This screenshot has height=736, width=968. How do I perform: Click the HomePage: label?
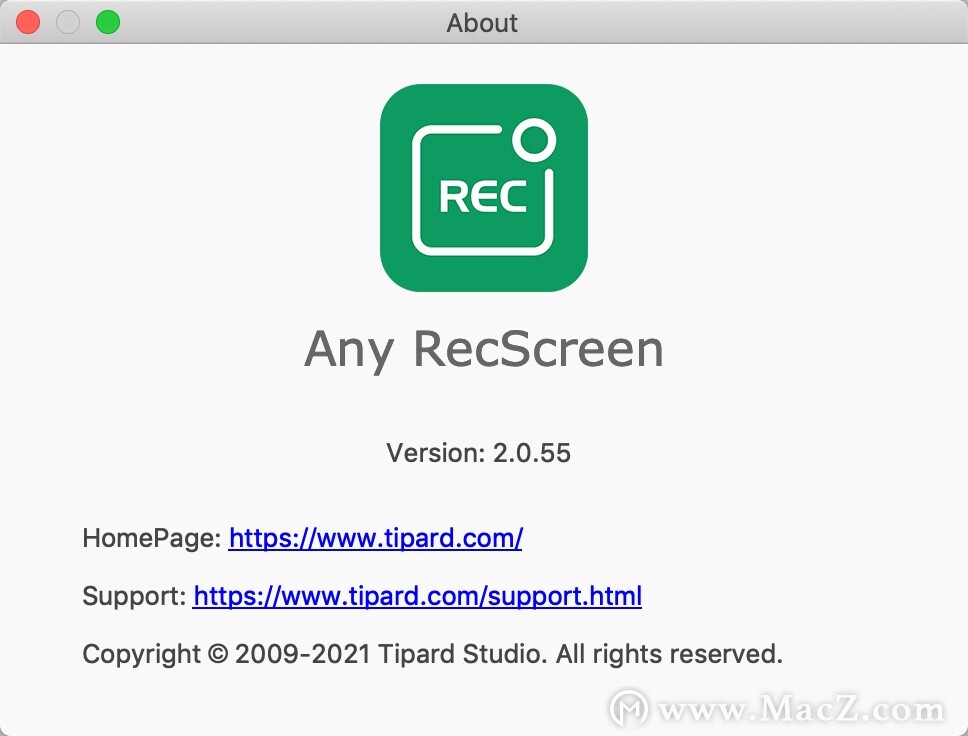[x=152, y=538]
